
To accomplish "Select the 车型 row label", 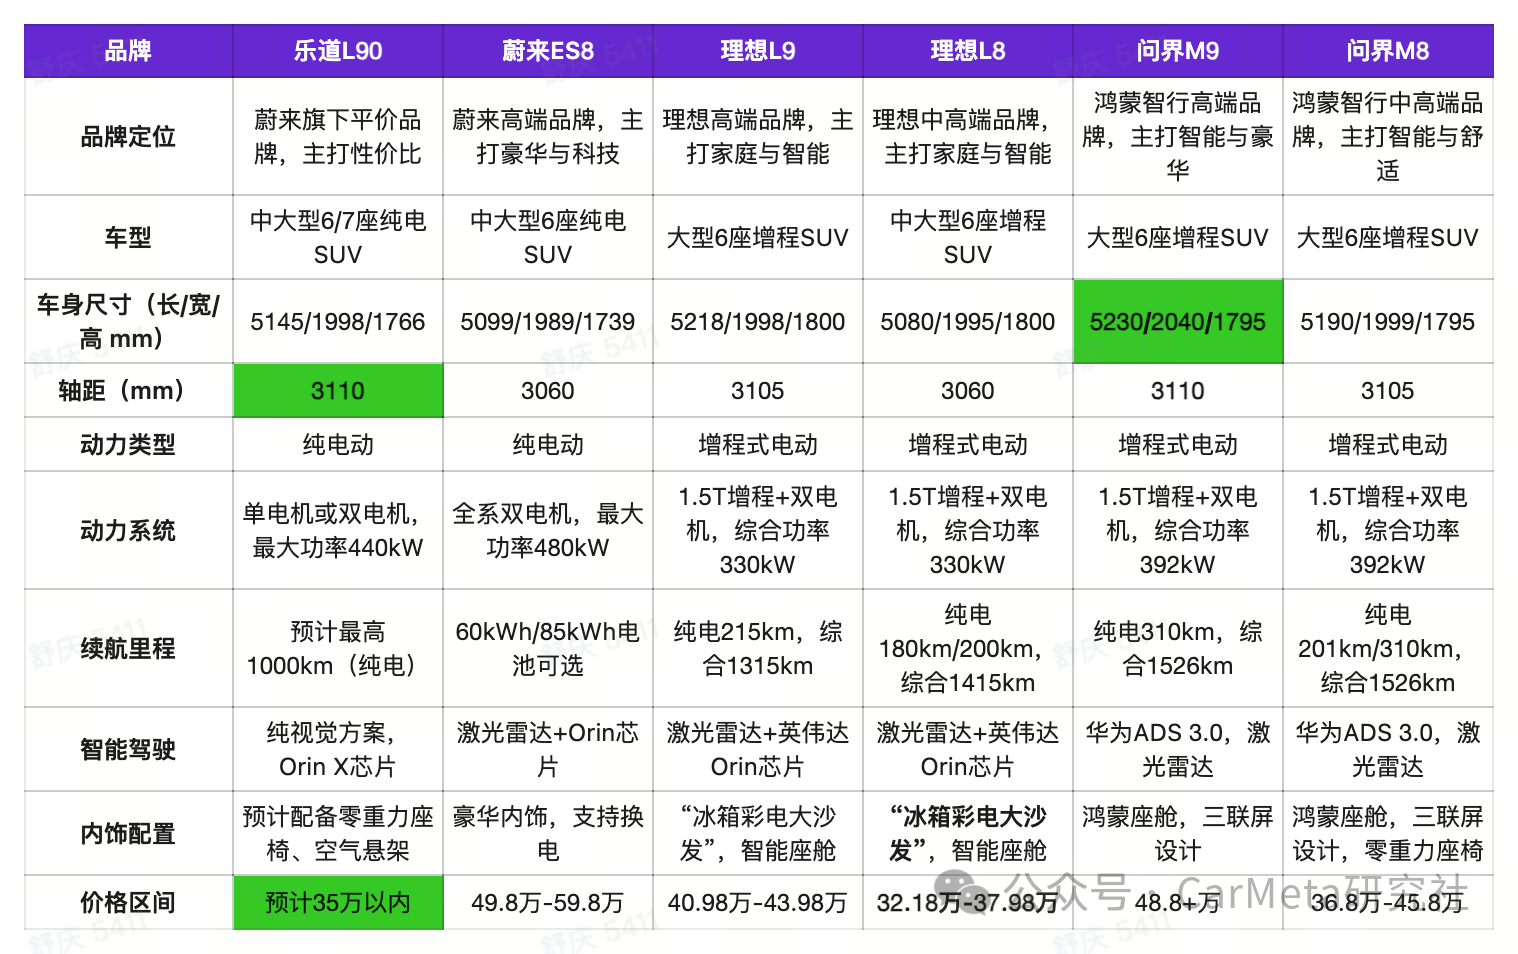I will [x=128, y=237].
